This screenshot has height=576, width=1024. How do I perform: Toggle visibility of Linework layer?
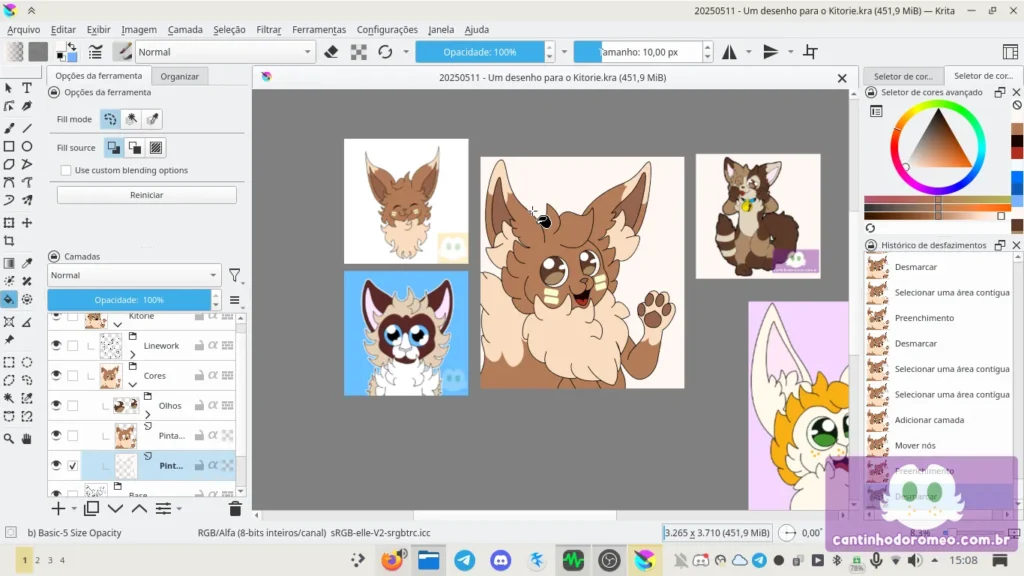(x=56, y=345)
